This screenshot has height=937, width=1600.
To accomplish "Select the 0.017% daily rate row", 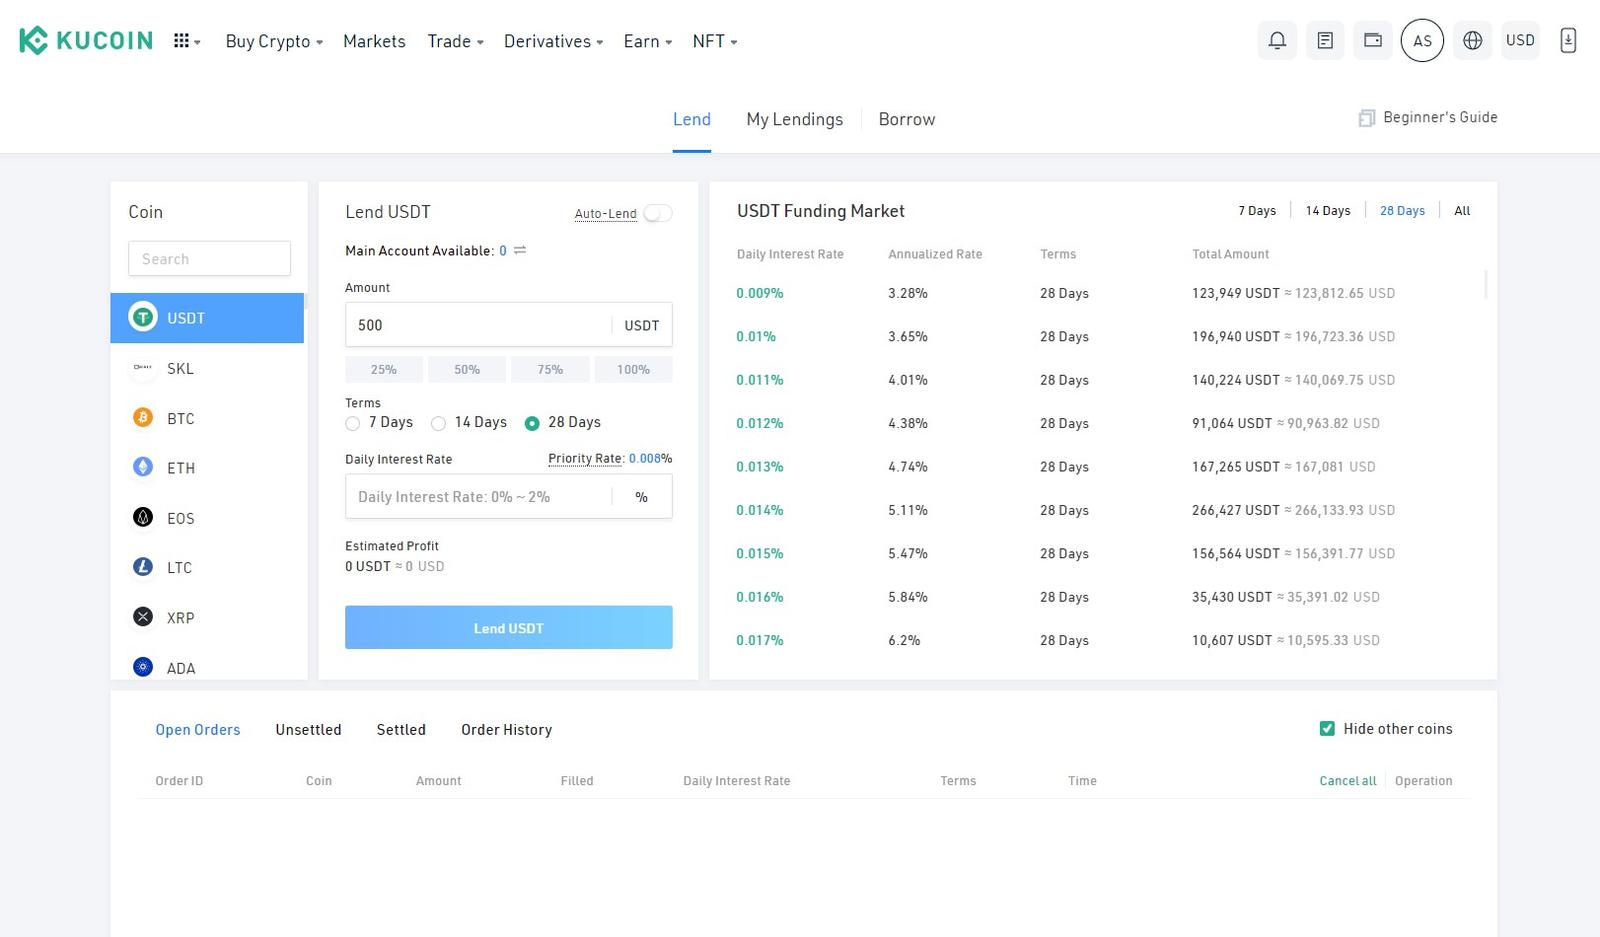I will click(1103, 640).
